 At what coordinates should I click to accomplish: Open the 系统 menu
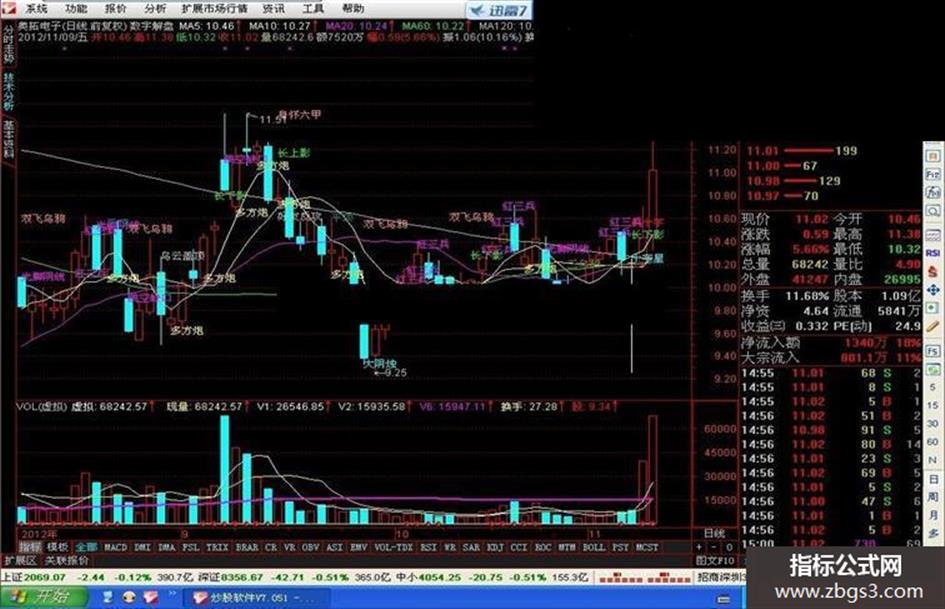[37, 8]
